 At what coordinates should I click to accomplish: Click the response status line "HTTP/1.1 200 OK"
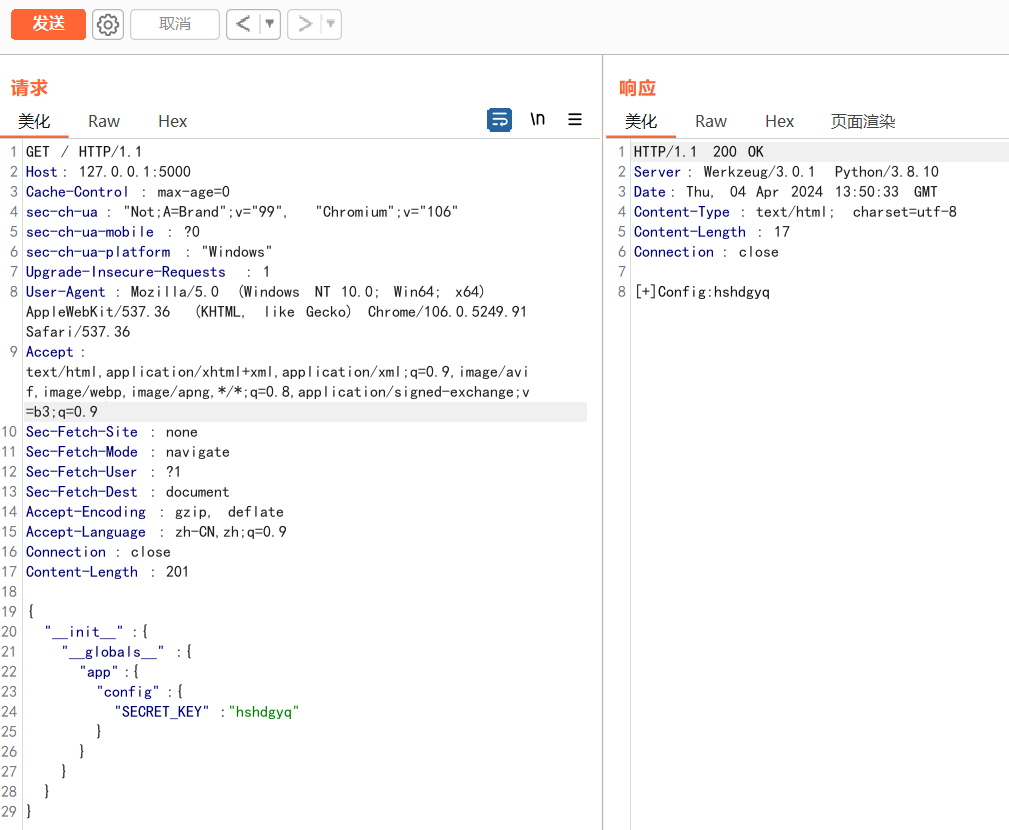[698, 152]
